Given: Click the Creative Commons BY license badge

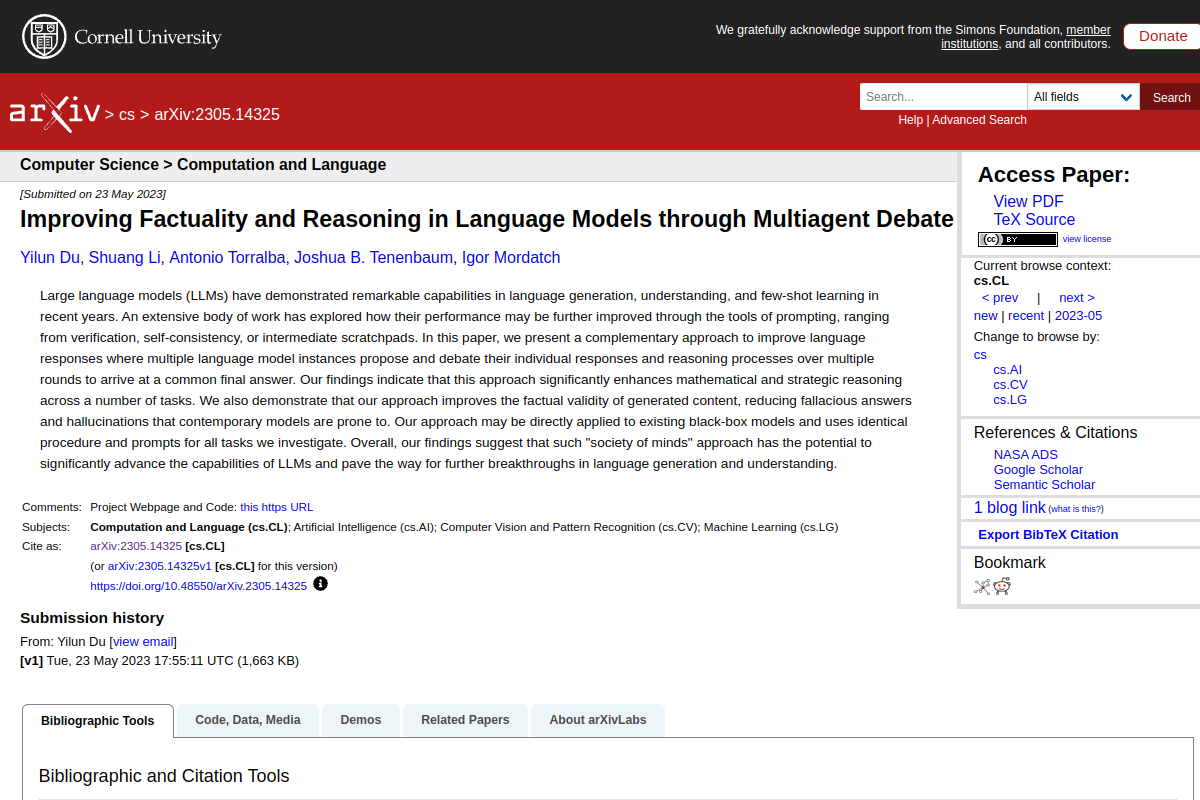Looking at the screenshot, I should (x=1017, y=239).
